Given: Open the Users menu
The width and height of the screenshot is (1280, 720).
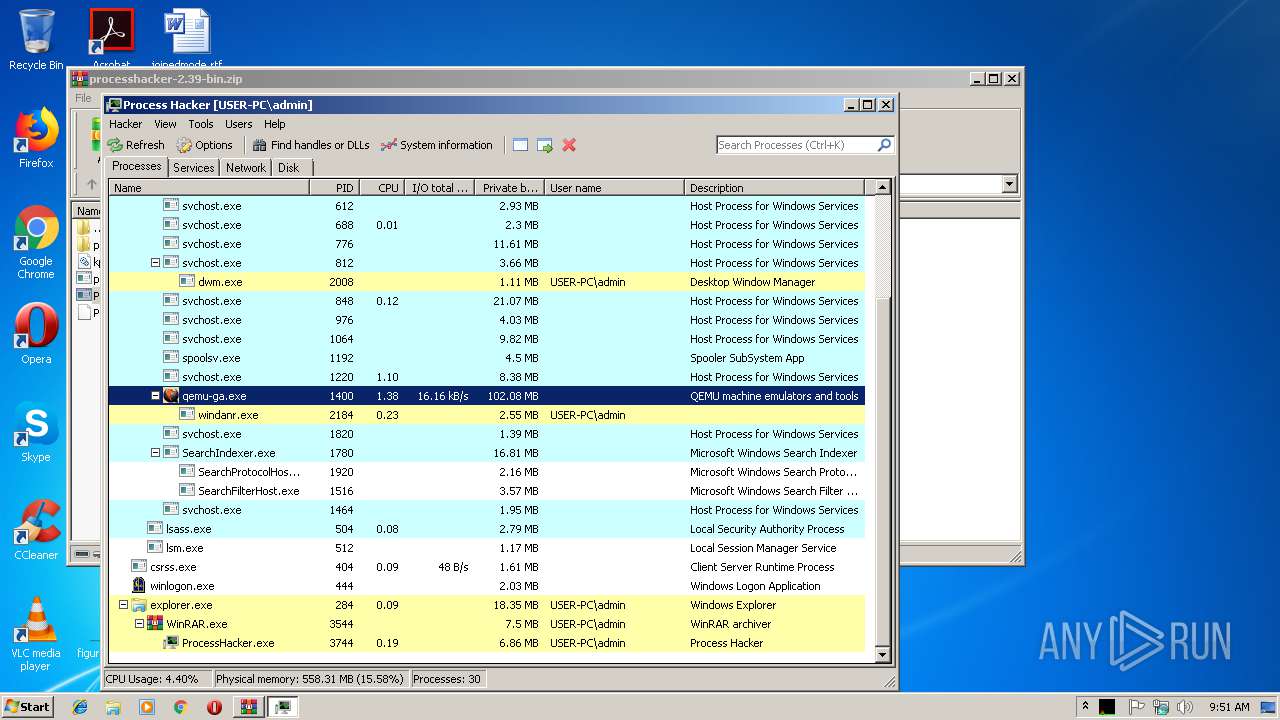Looking at the screenshot, I should coord(239,124).
